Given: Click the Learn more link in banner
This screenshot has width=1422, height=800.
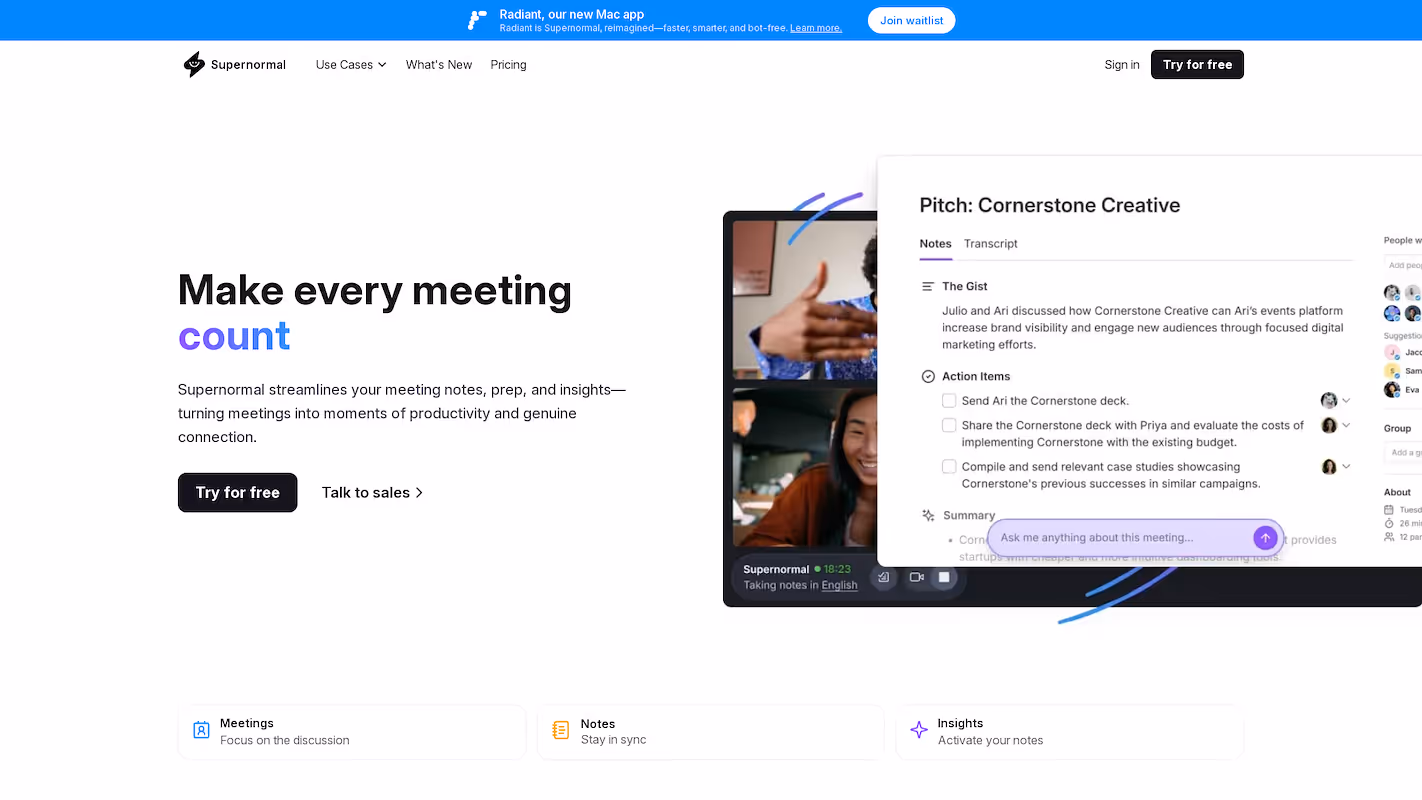Looking at the screenshot, I should pyautogui.click(x=816, y=28).
